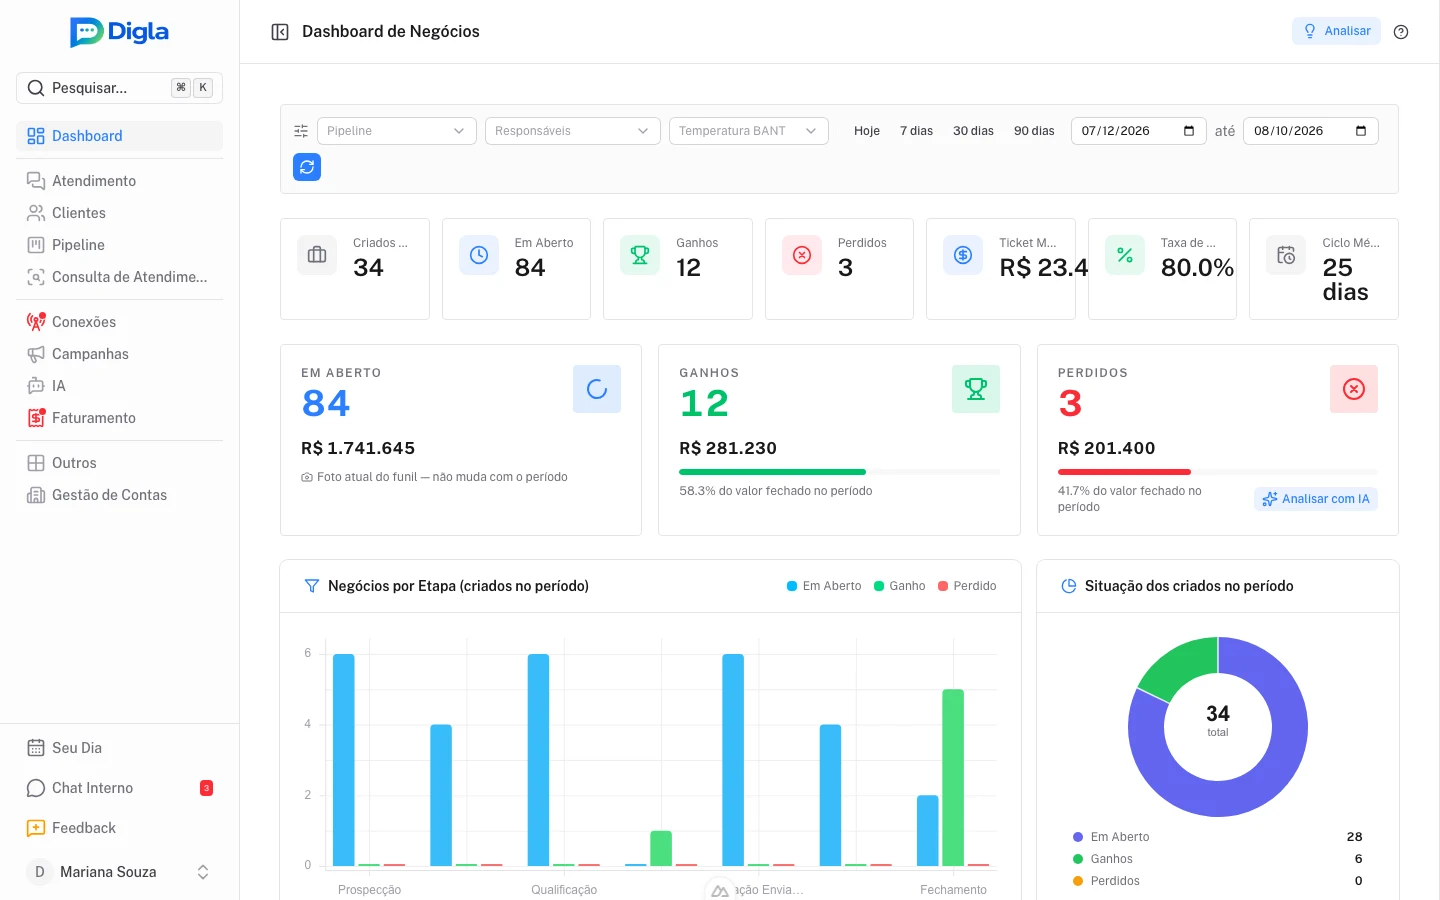Click the Ganhos trophy icon in top card
1440x900 pixels.
(x=640, y=255)
